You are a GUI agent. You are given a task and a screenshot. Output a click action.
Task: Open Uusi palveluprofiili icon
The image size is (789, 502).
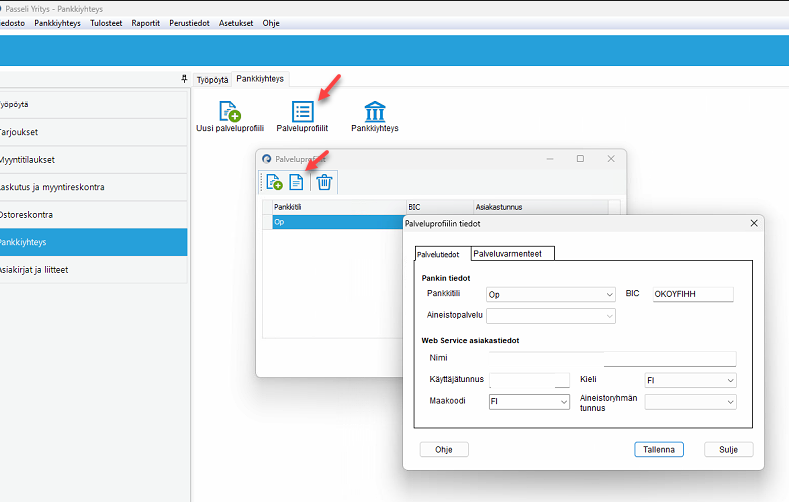click(230, 111)
